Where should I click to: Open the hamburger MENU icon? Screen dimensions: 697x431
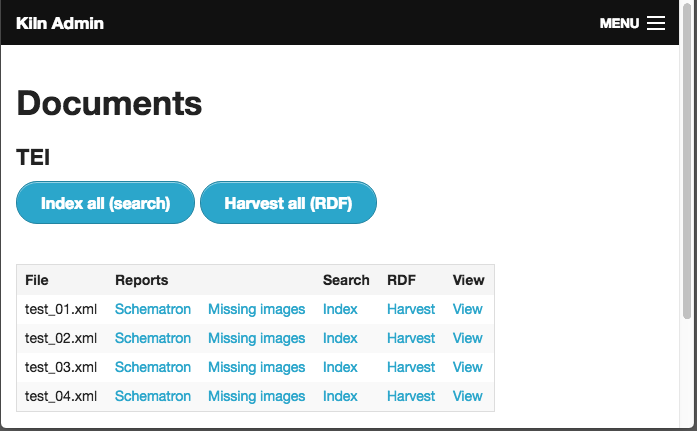[656, 23]
